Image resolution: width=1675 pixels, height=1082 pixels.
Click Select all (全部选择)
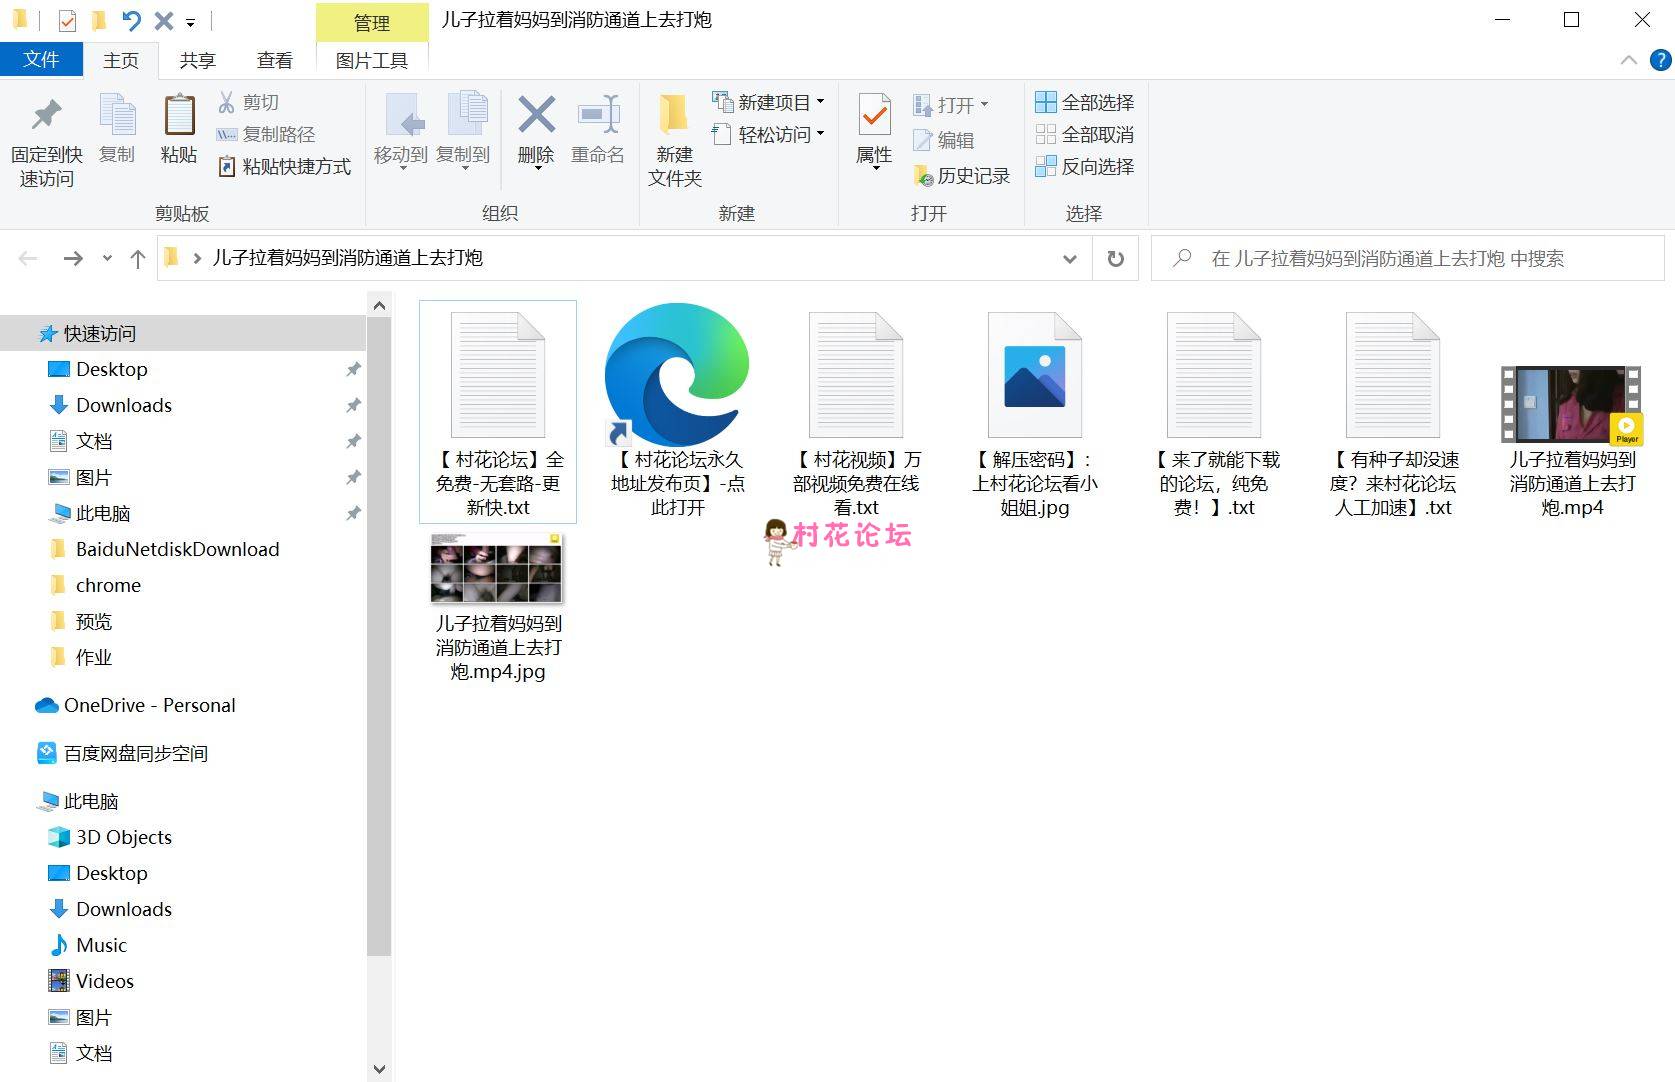[x=1085, y=102]
